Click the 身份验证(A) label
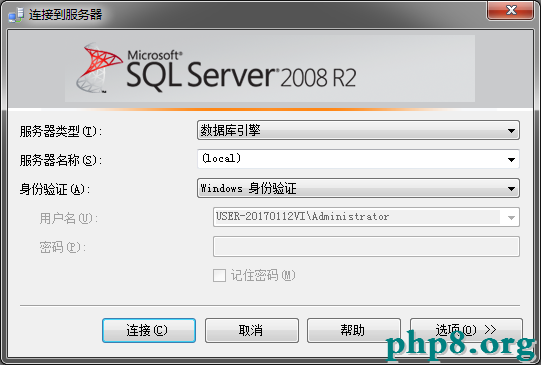The height and width of the screenshot is (365, 541). pos(55,189)
